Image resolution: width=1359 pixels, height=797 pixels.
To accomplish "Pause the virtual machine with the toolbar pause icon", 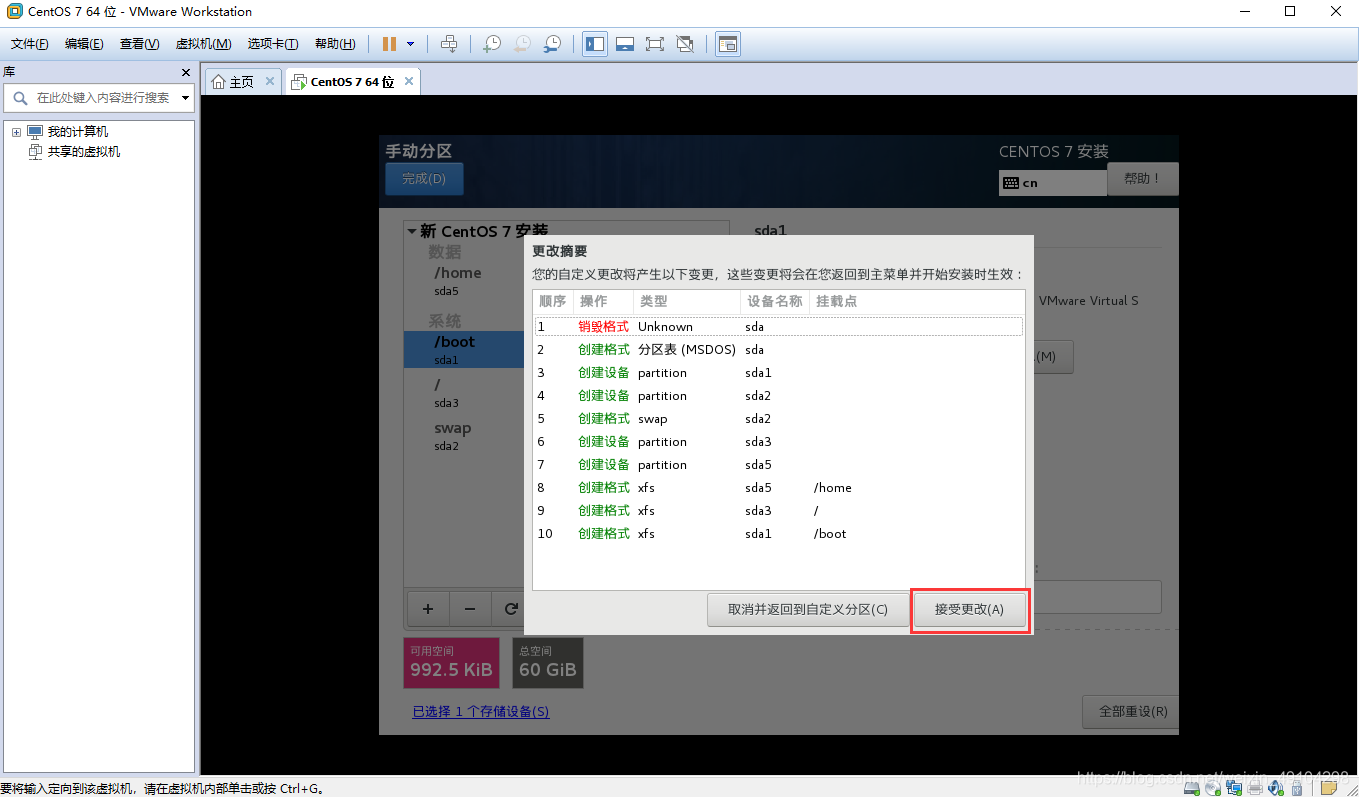I will pyautogui.click(x=389, y=44).
